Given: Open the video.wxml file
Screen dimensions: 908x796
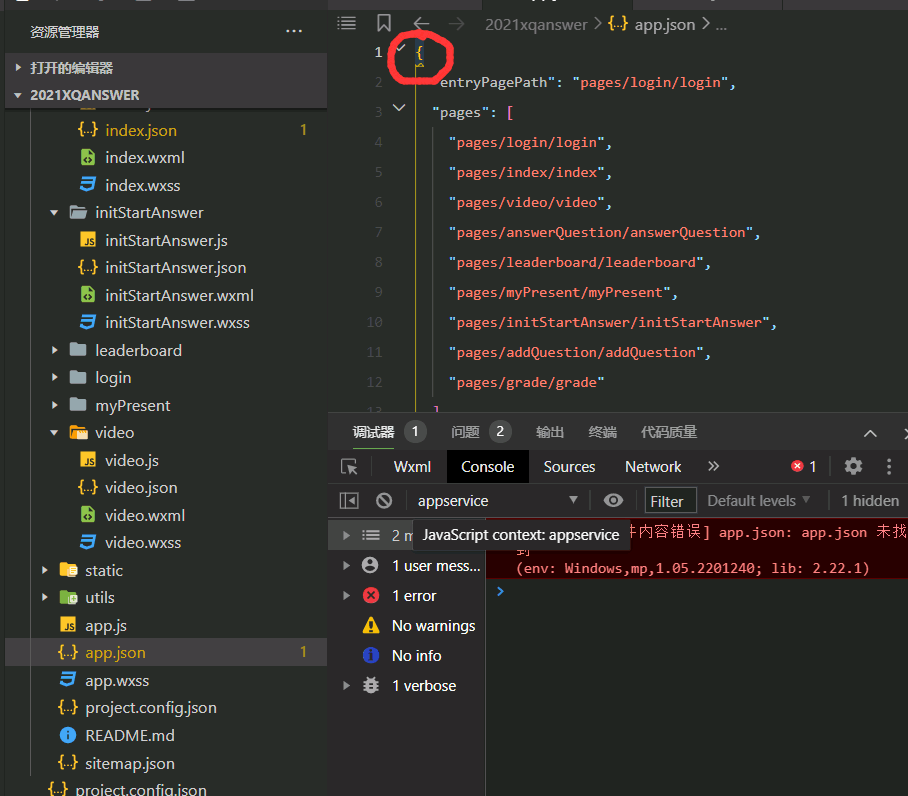Looking at the screenshot, I should [145, 515].
